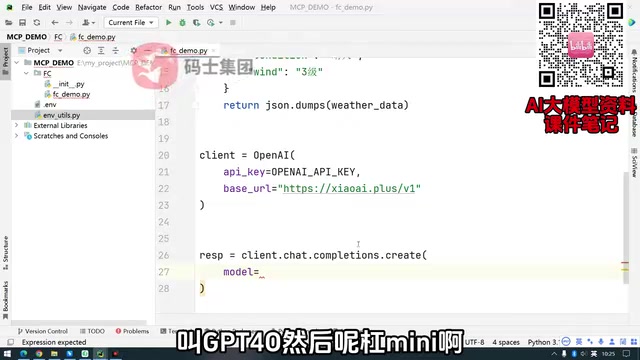The height and width of the screenshot is (360, 640).
Task: Close the fc_demo.py editor tab
Action: 213,51
